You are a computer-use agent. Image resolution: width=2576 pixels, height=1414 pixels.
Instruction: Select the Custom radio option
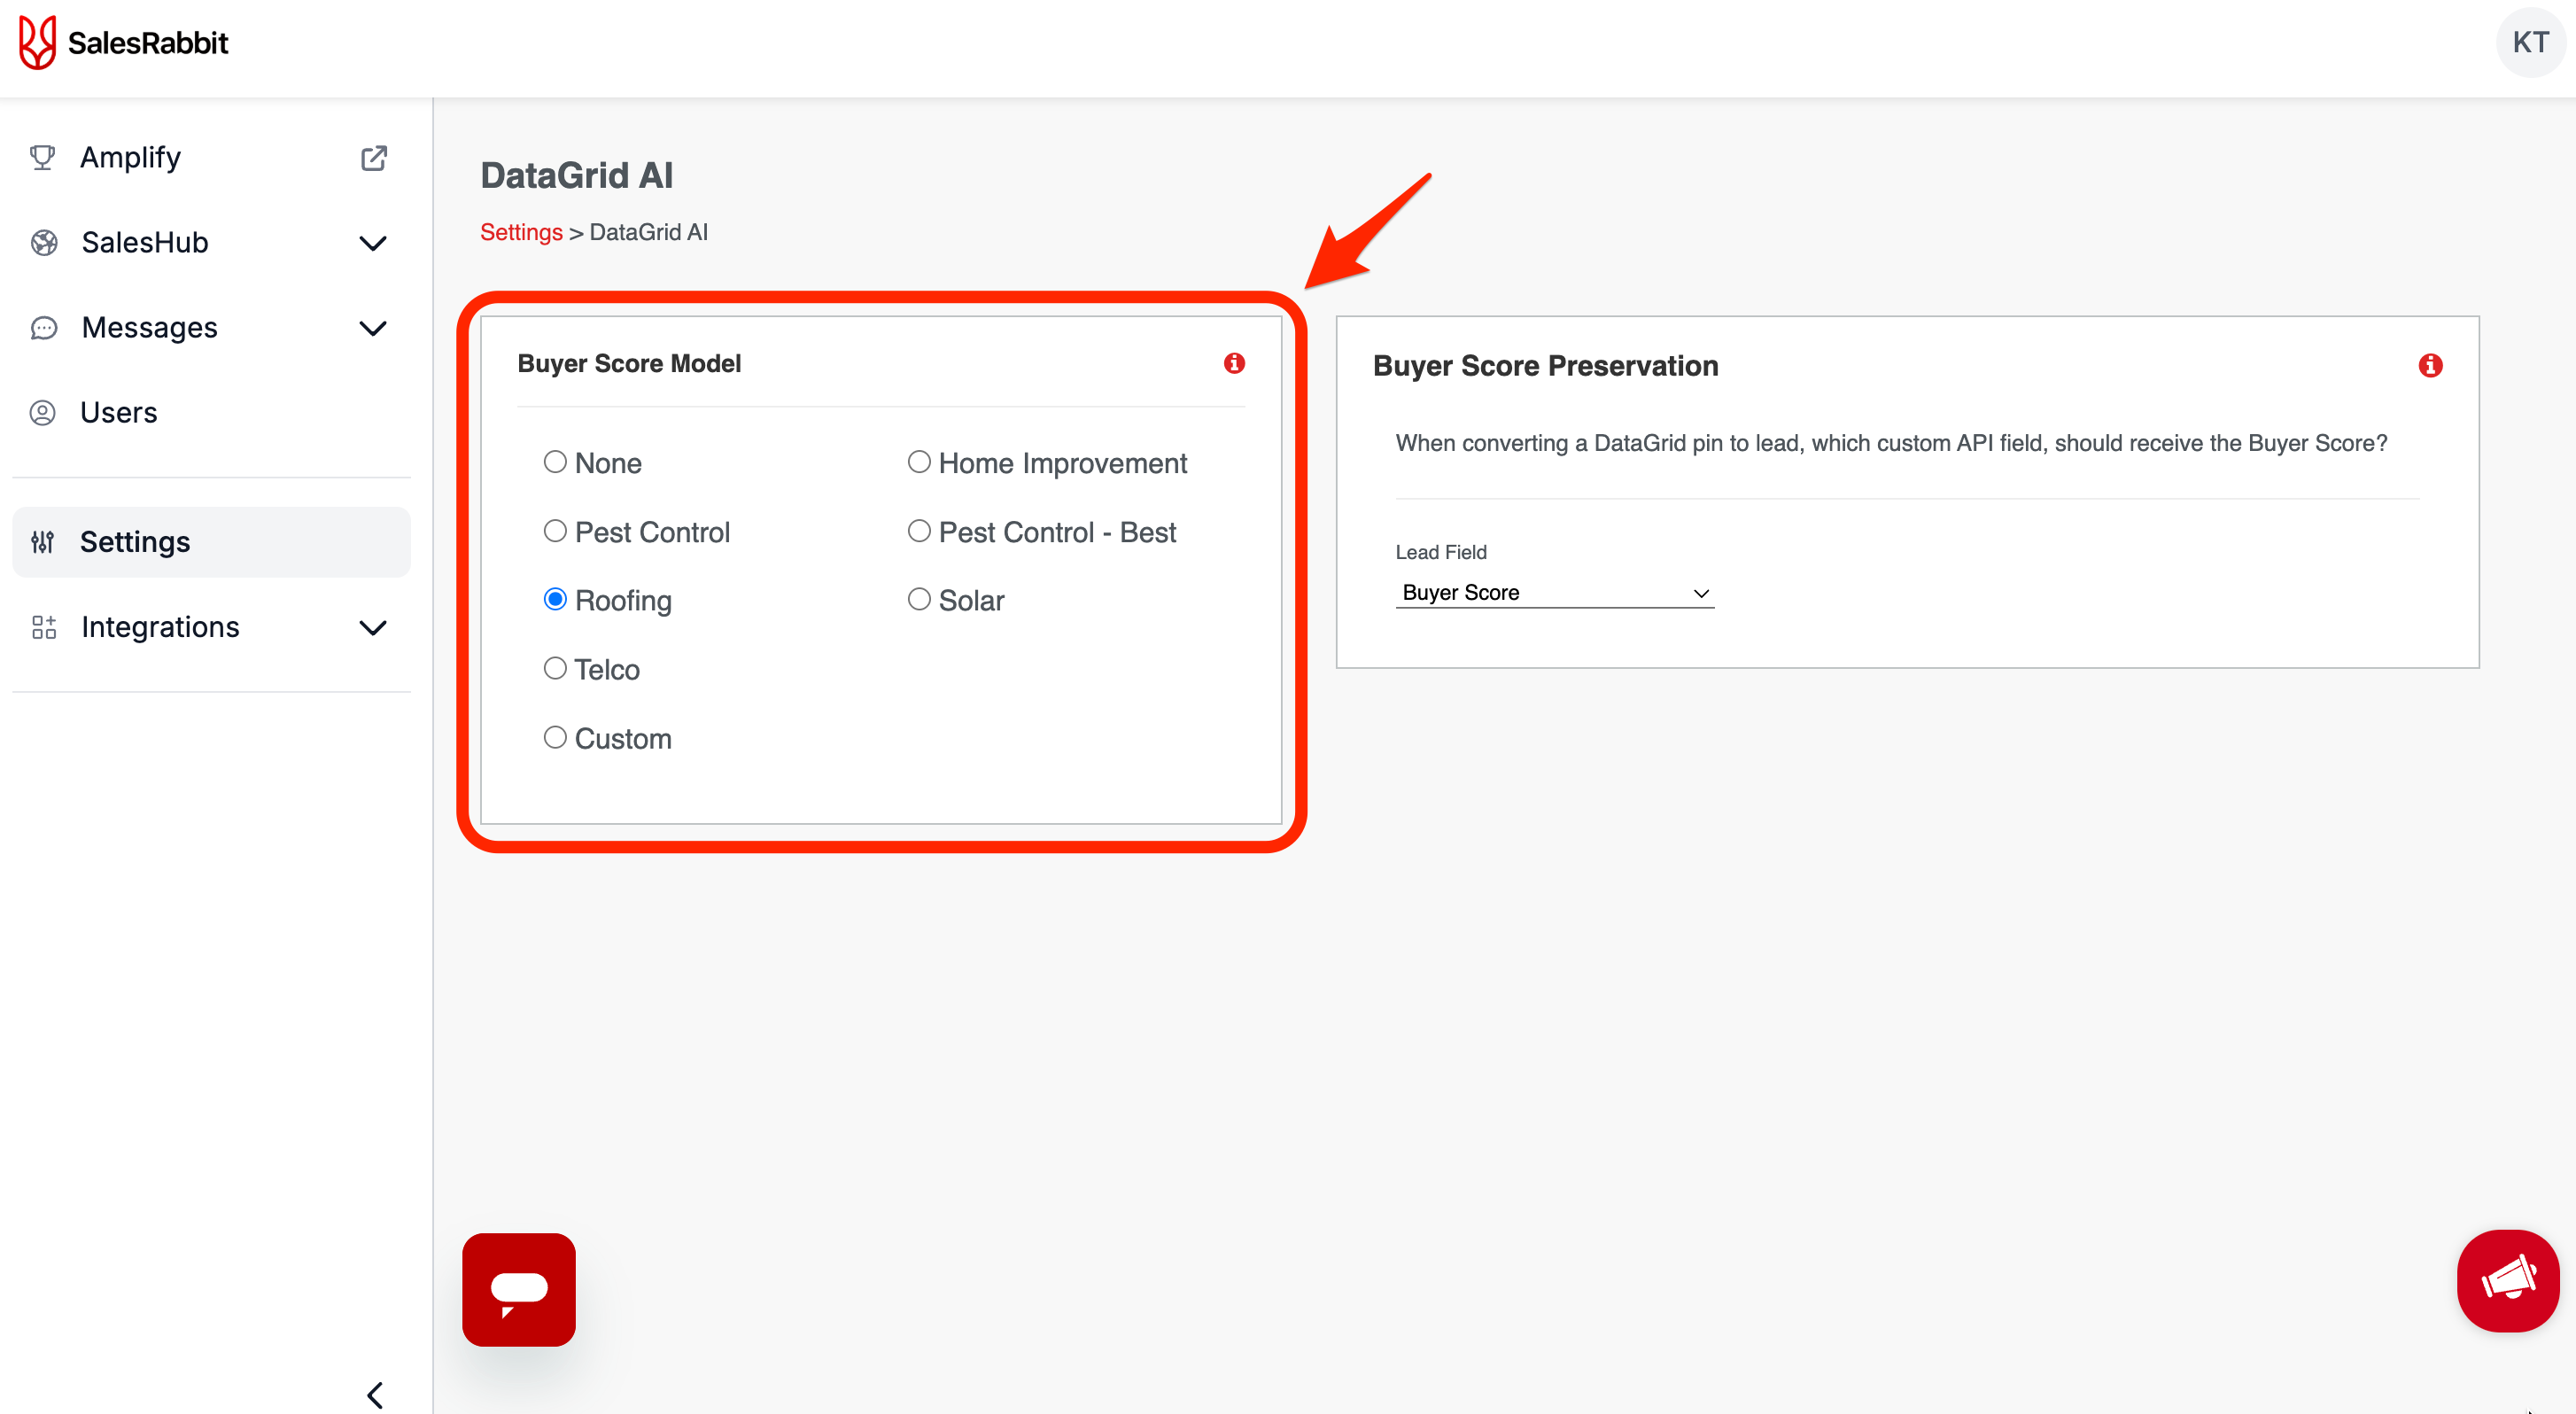coord(555,737)
